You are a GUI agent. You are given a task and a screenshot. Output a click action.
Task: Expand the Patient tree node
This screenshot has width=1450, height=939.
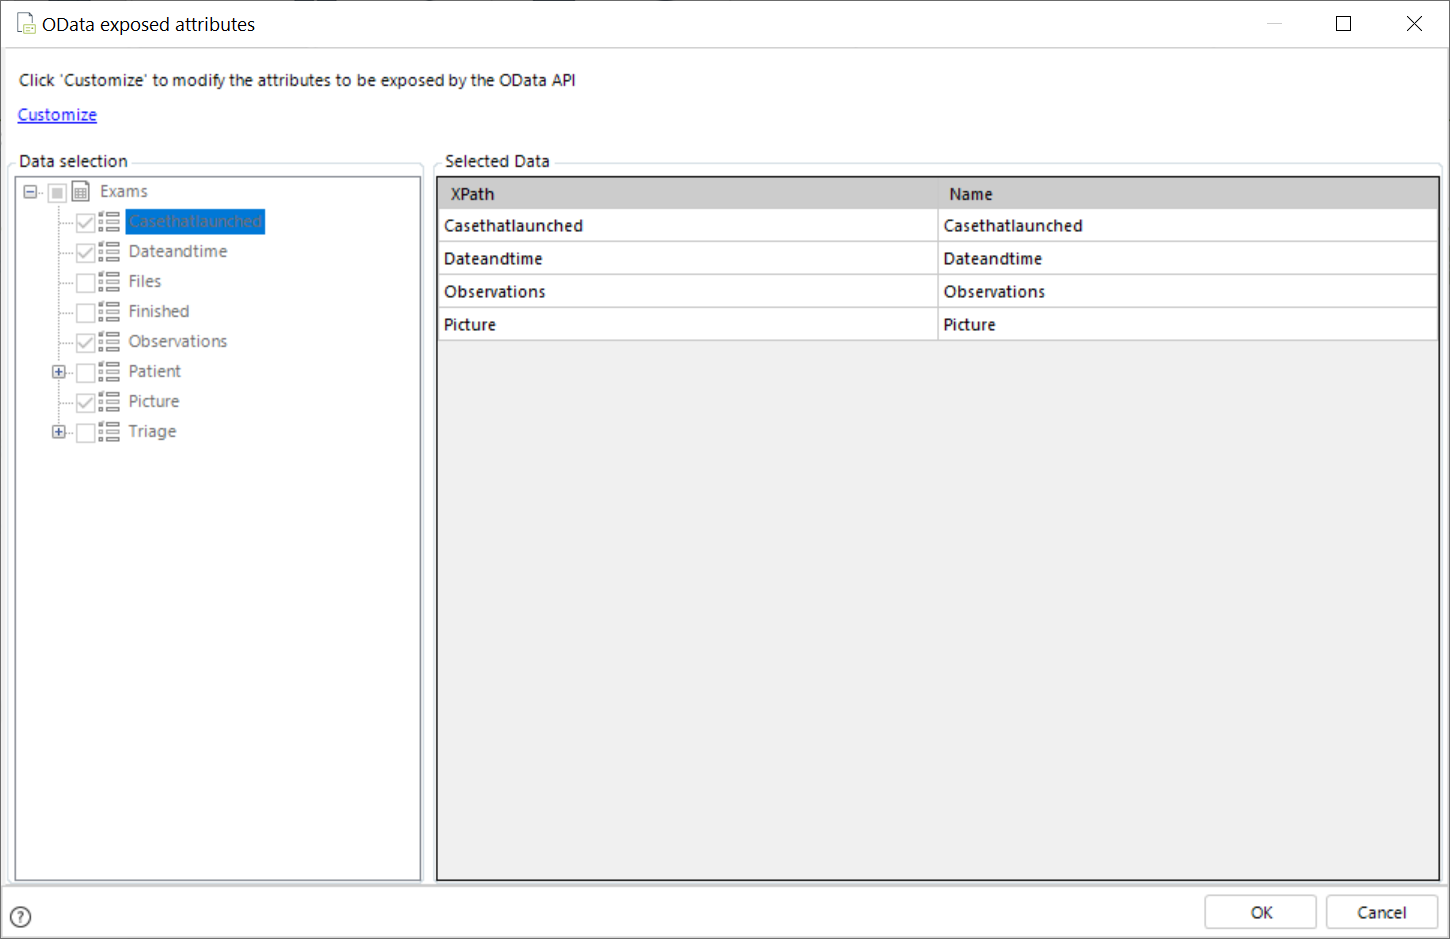[59, 372]
